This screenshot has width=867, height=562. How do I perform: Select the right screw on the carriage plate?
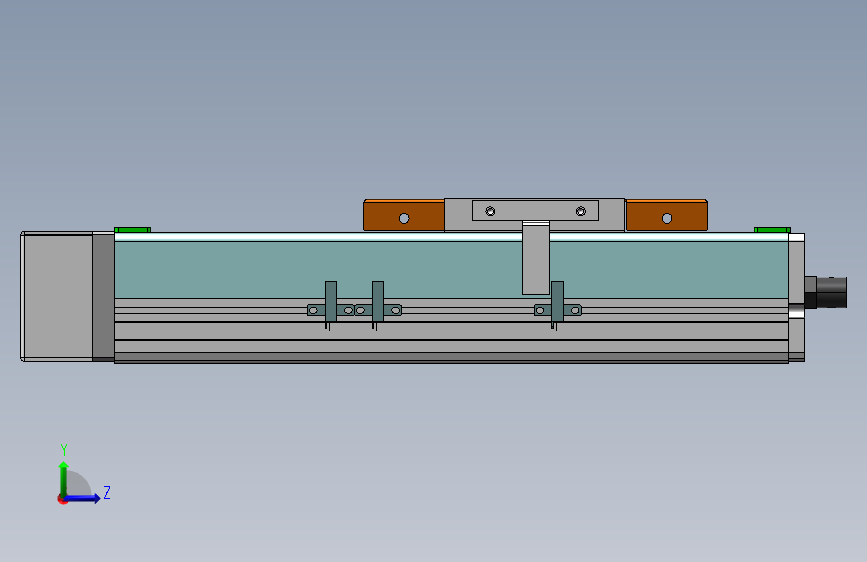[x=581, y=211]
